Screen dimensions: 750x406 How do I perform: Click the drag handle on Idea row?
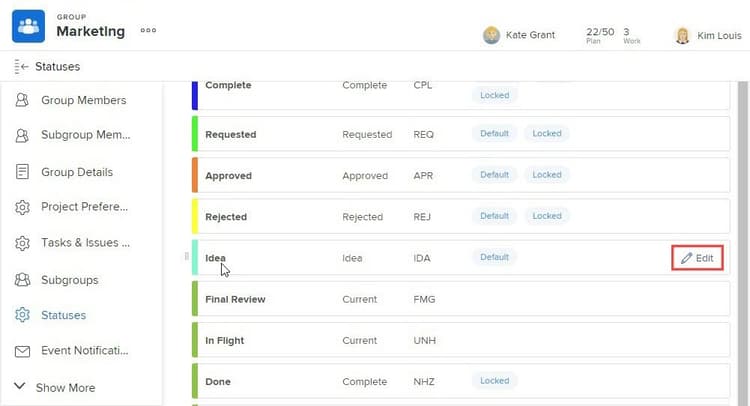click(187, 257)
